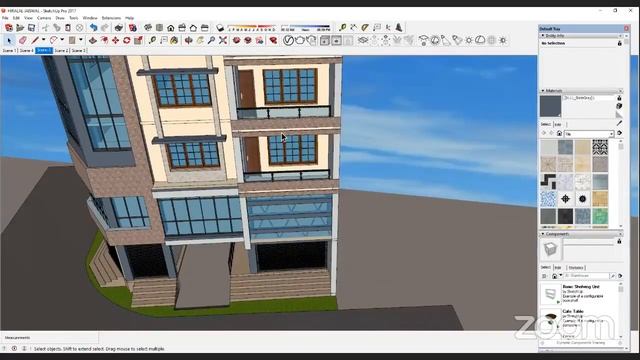The height and width of the screenshot is (360, 640).
Task: Click components search button
Action: (613, 276)
